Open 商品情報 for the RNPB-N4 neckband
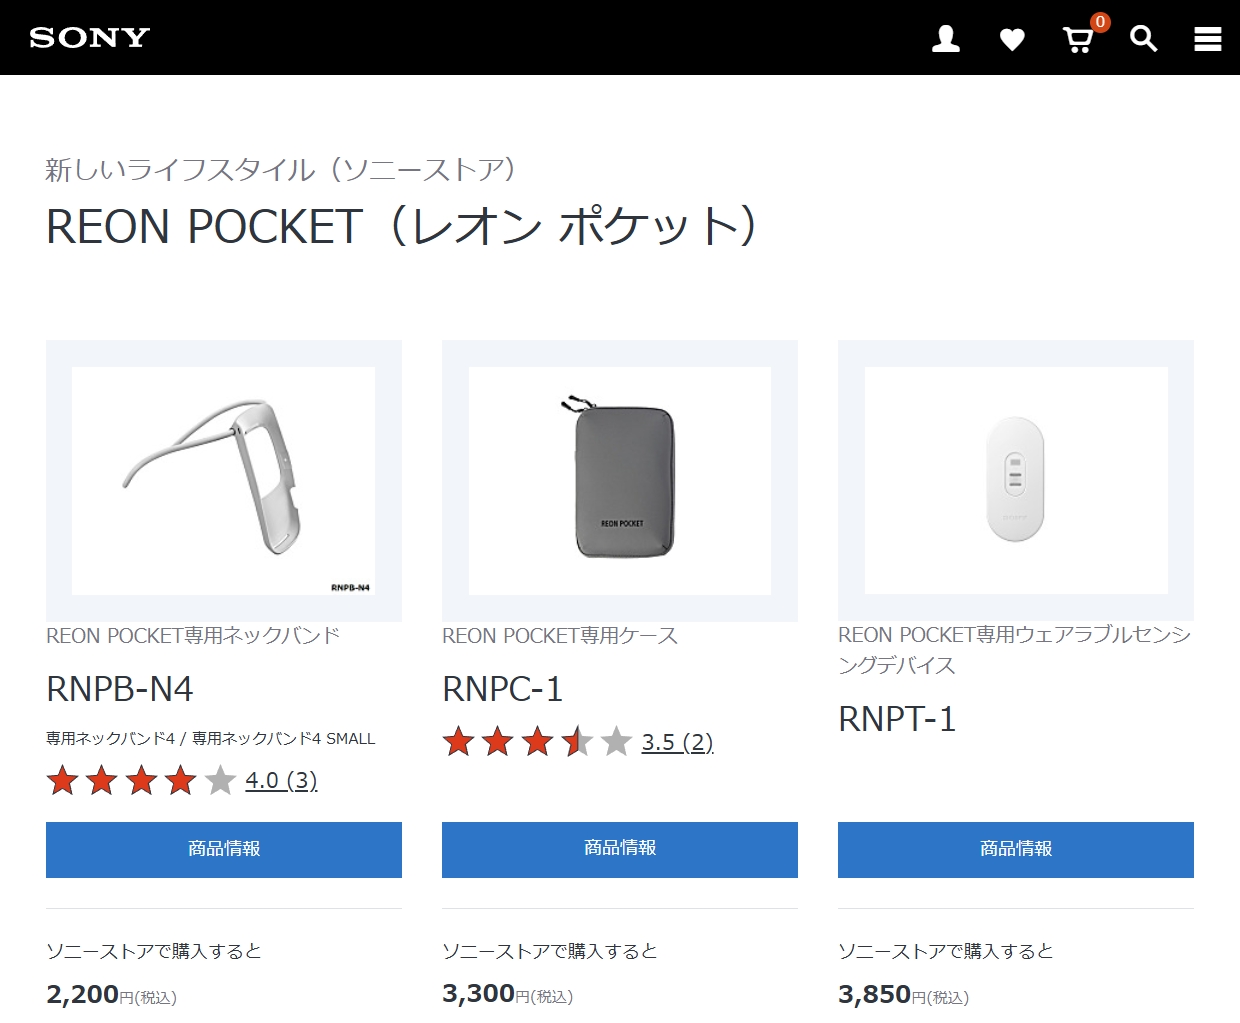This screenshot has height=1023, width=1240. pos(223,849)
